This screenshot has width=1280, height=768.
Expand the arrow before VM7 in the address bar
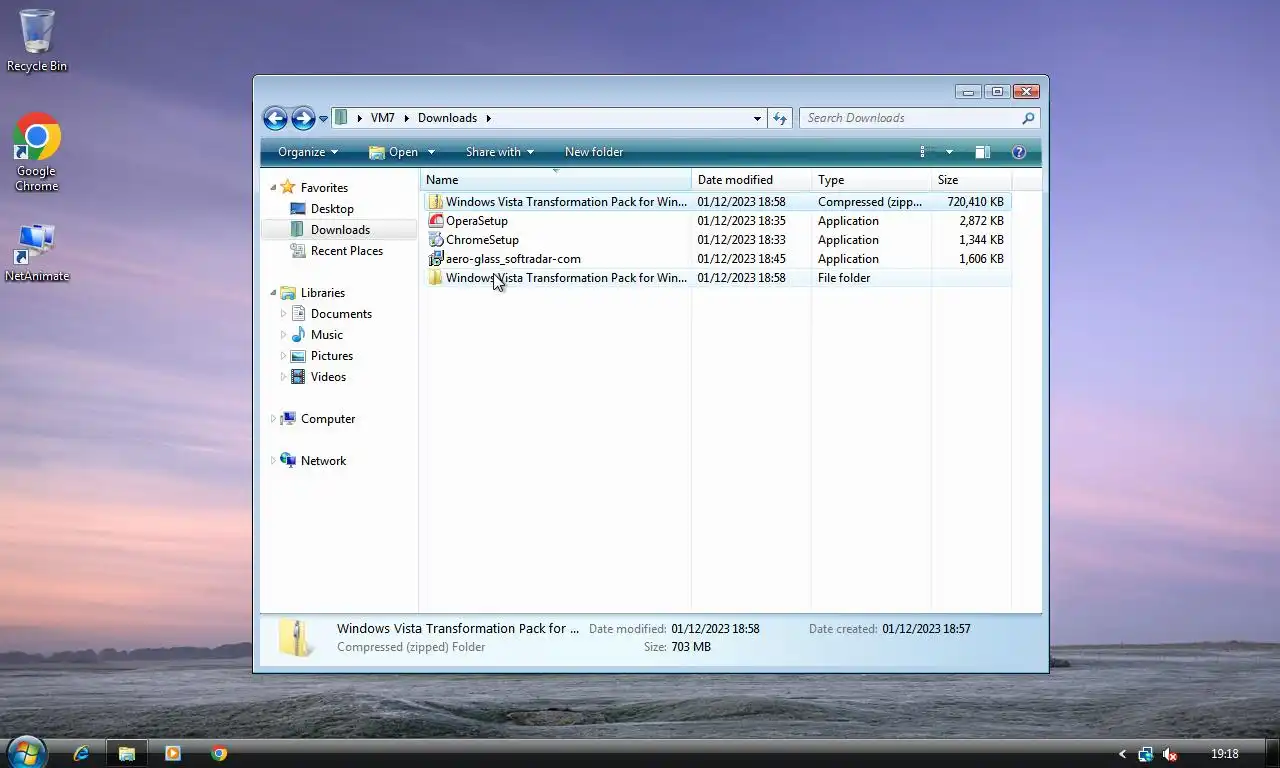[359, 118]
